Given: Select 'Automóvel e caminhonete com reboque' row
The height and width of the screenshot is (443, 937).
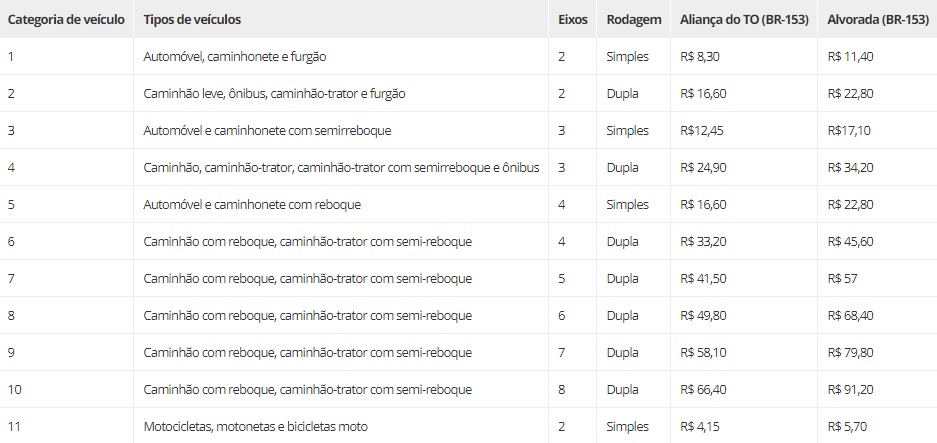Looking at the screenshot, I should click(468, 204).
